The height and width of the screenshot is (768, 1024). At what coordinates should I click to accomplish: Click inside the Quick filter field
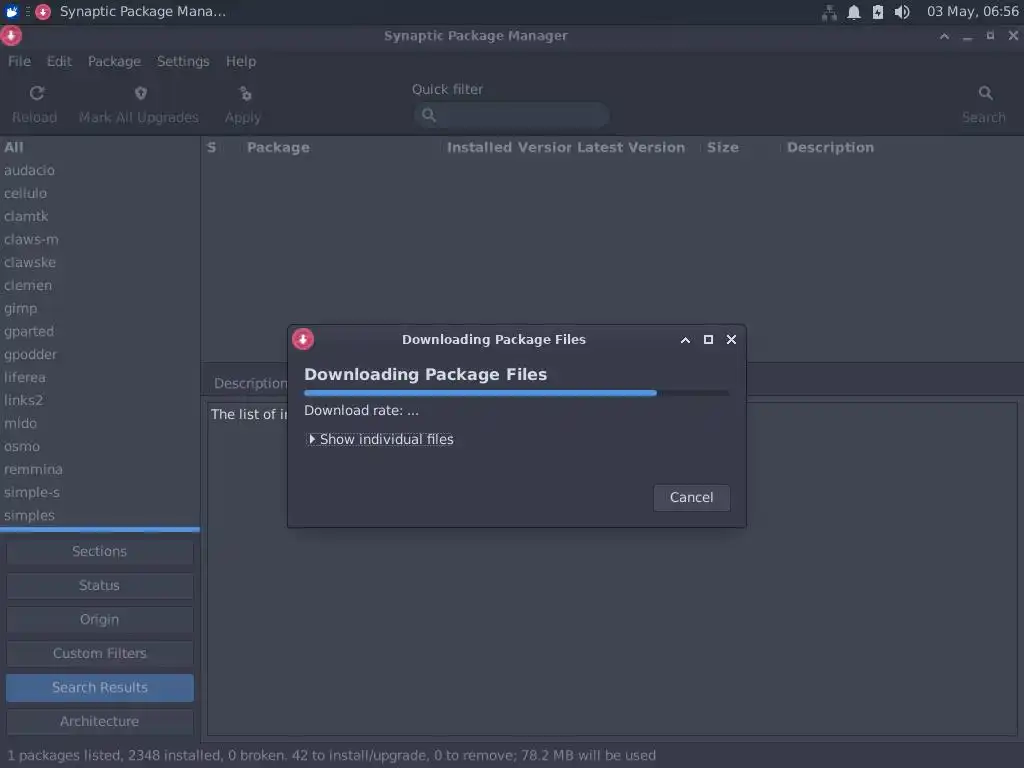click(512, 115)
